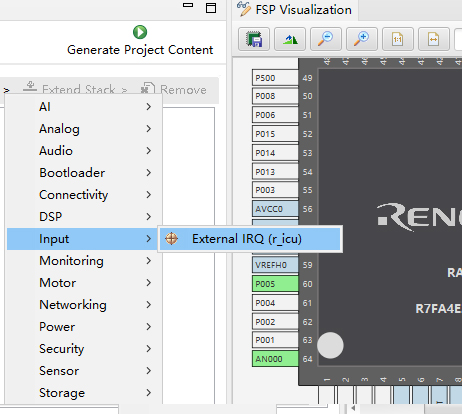462x414 pixels.
Task: Click the Extend Stack icon
Action: tap(30, 87)
